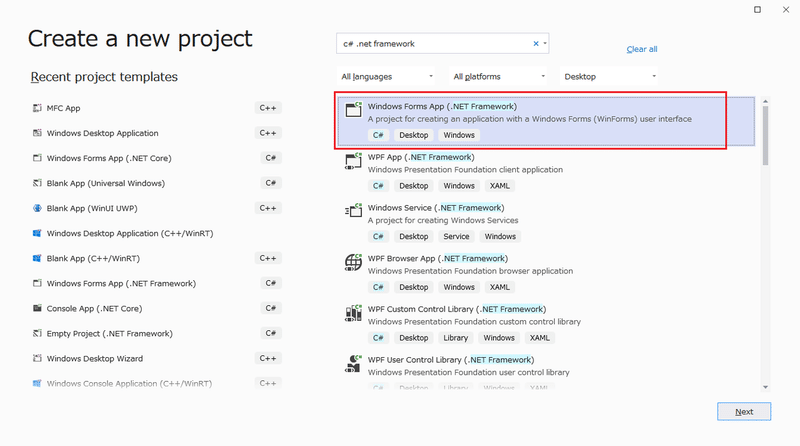Viewport: 800px width, 446px height.
Task: Click the Blank App (WinUI UWP) icon
Action: 37,208
